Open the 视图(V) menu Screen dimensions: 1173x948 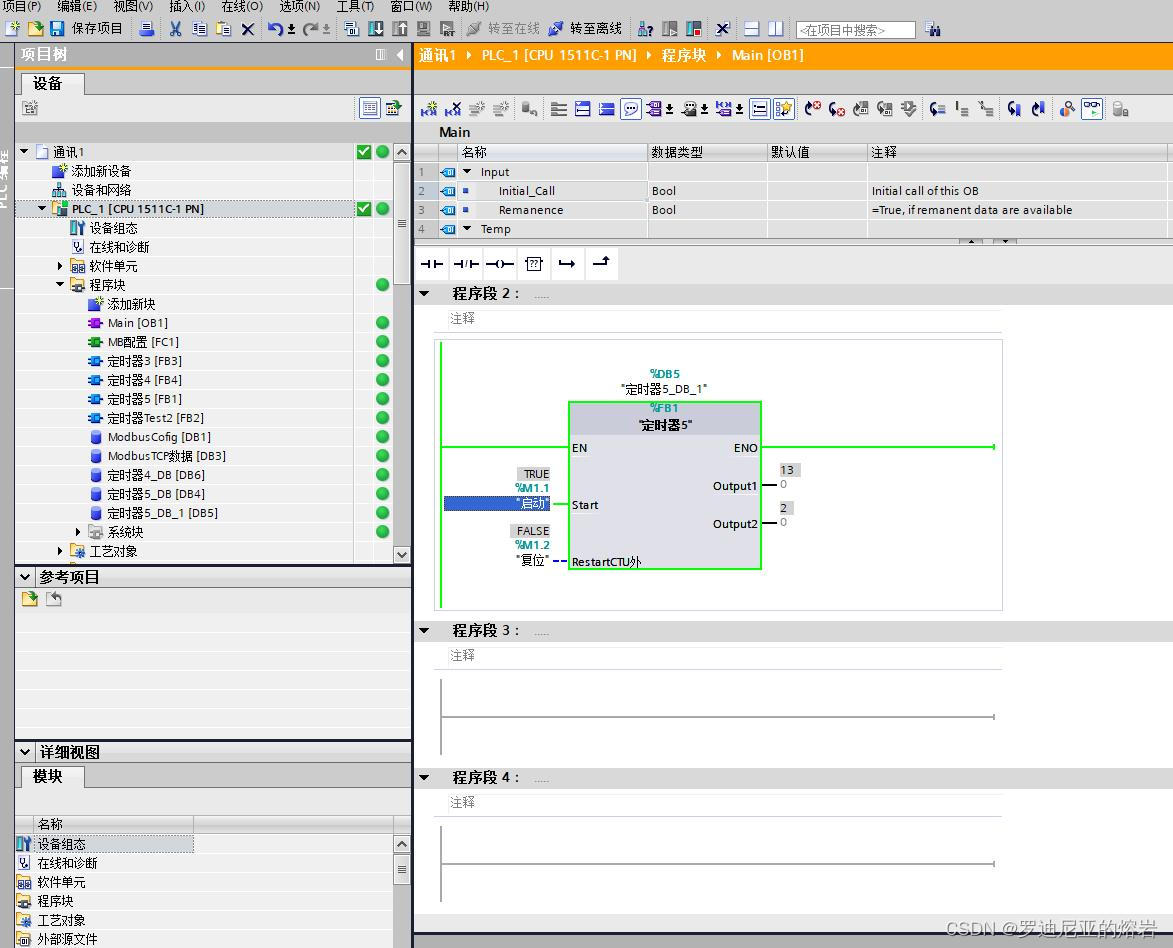pyautogui.click(x=133, y=6)
